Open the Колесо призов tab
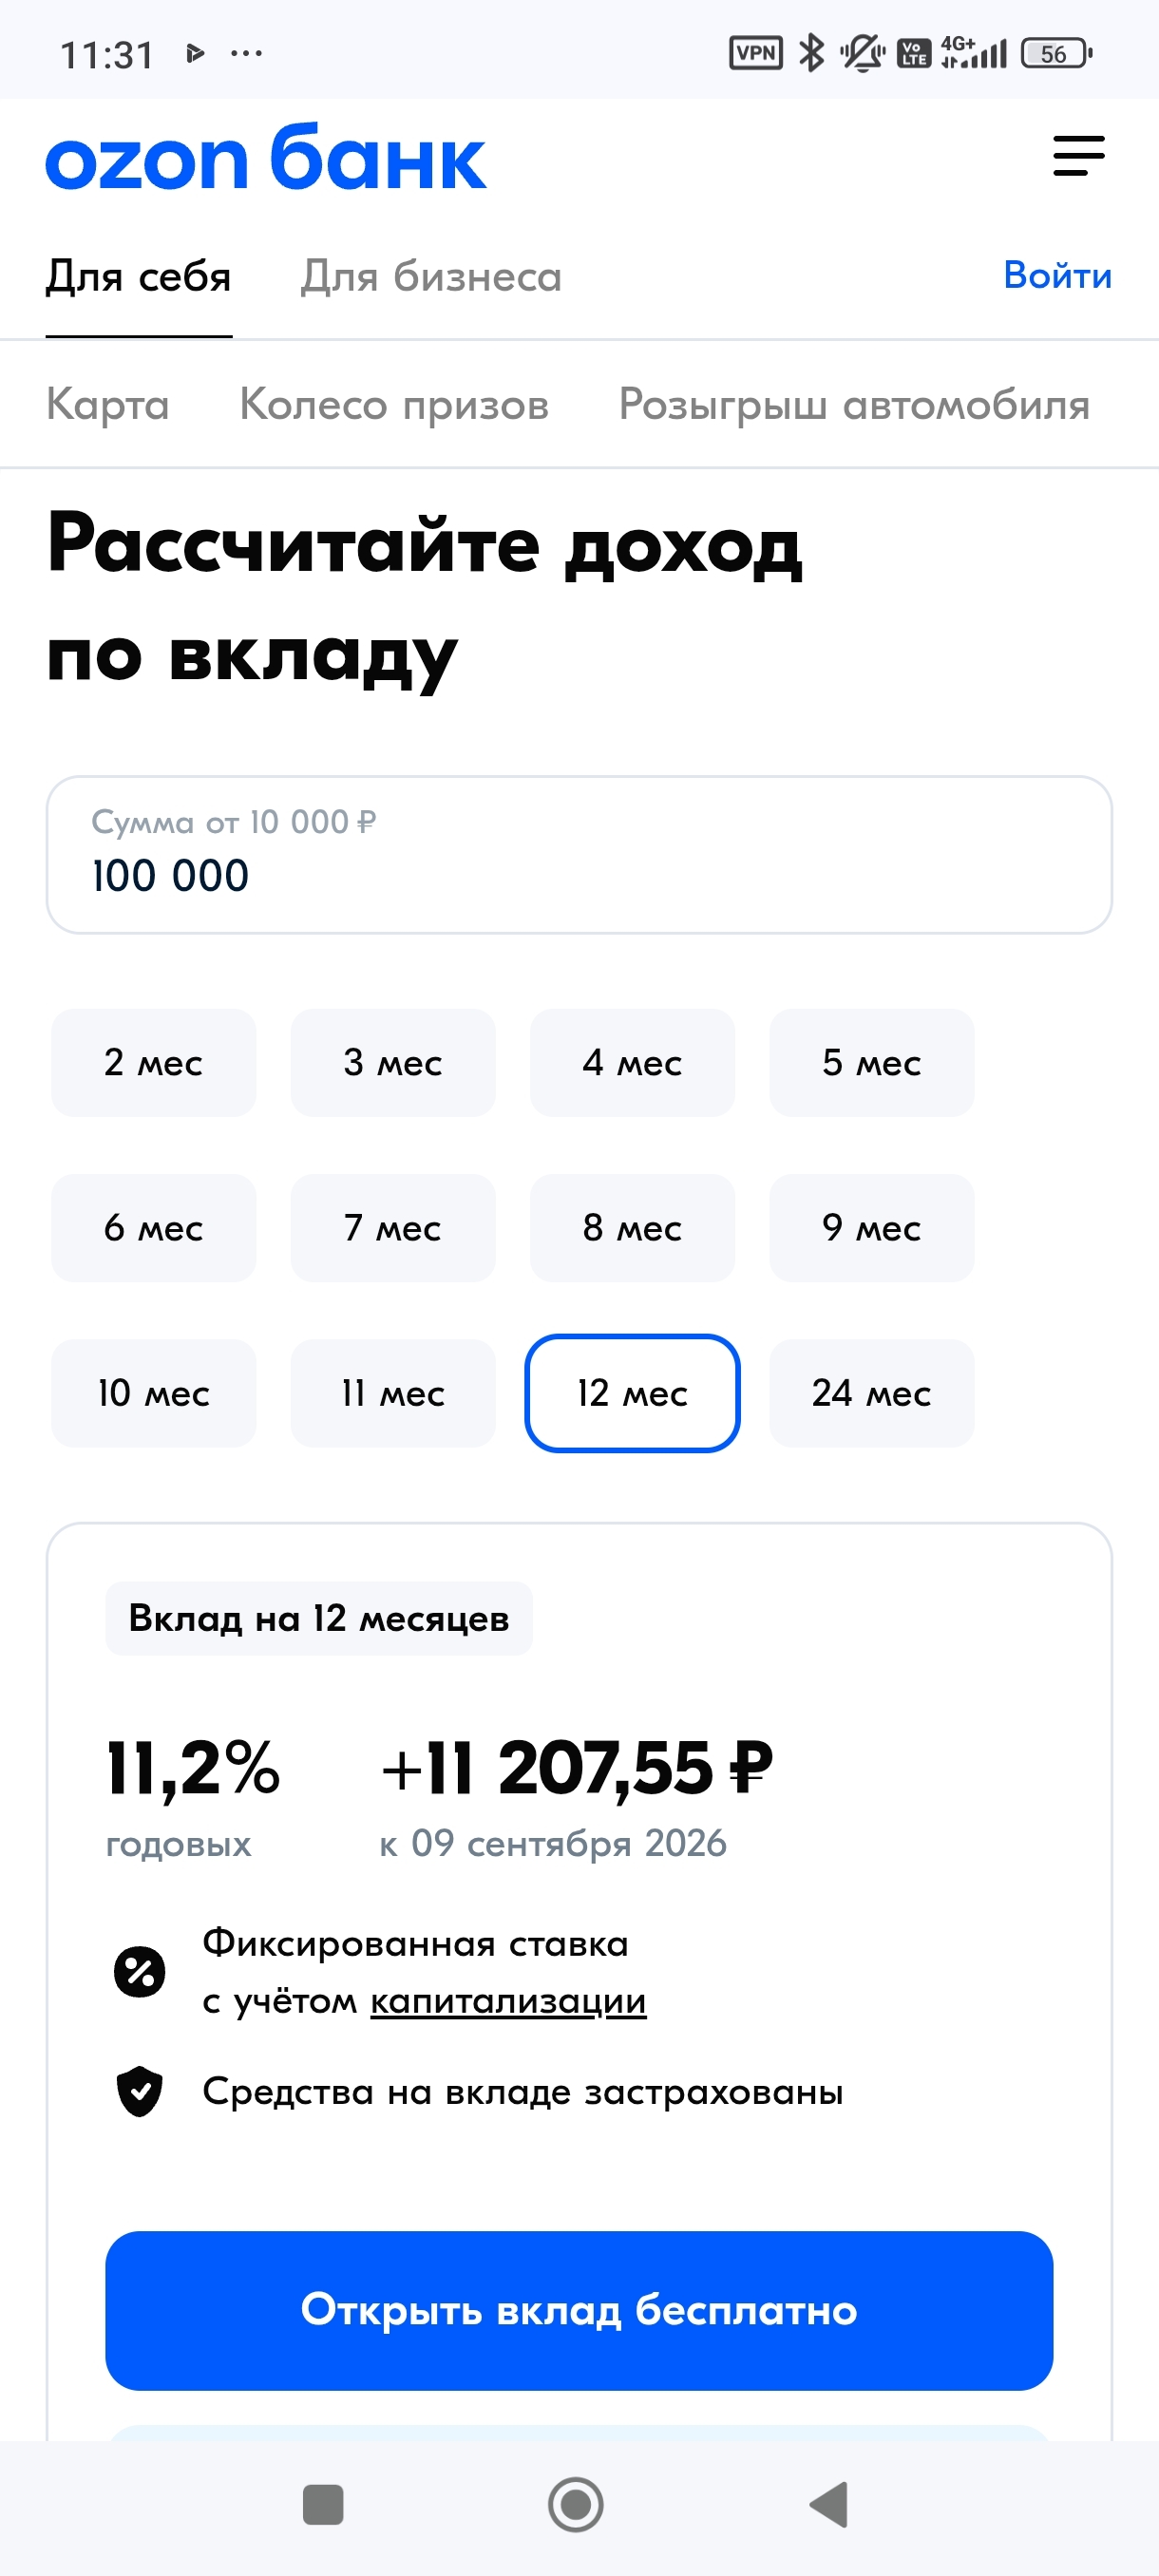Image resolution: width=1159 pixels, height=2576 pixels. click(394, 405)
